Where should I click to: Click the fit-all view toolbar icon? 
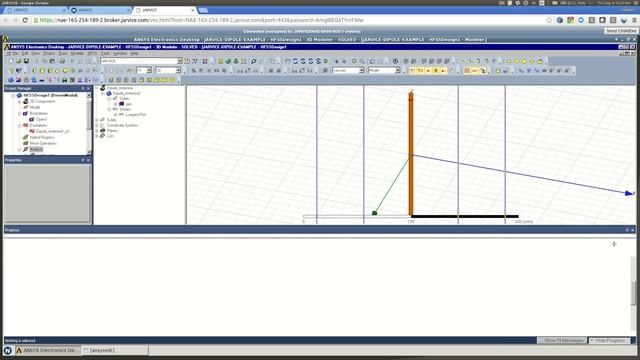tap(354, 61)
